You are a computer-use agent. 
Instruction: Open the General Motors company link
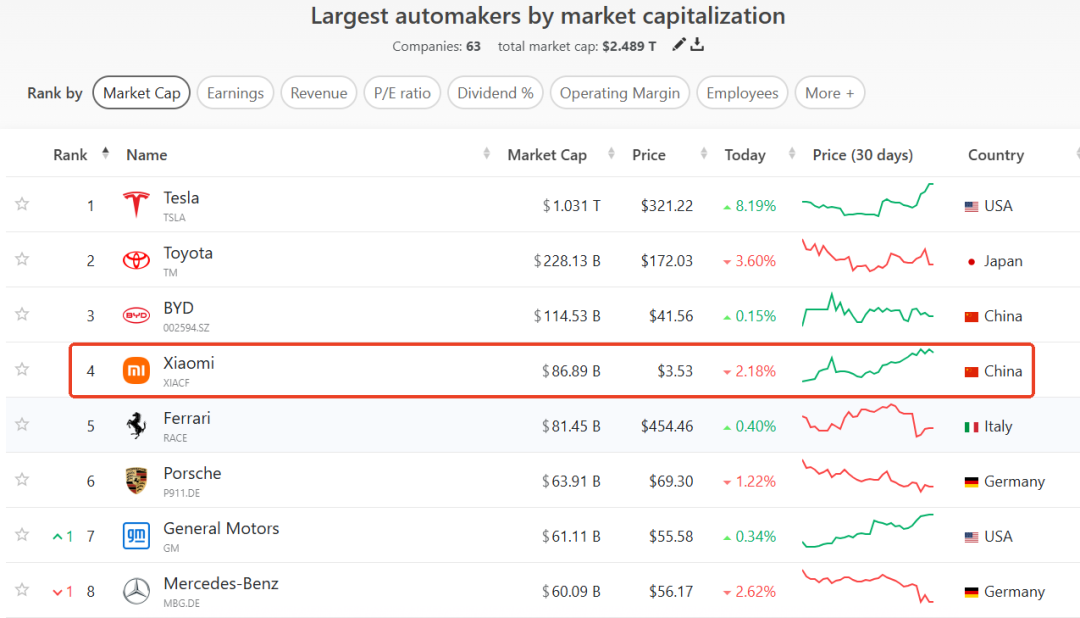tap(221, 528)
